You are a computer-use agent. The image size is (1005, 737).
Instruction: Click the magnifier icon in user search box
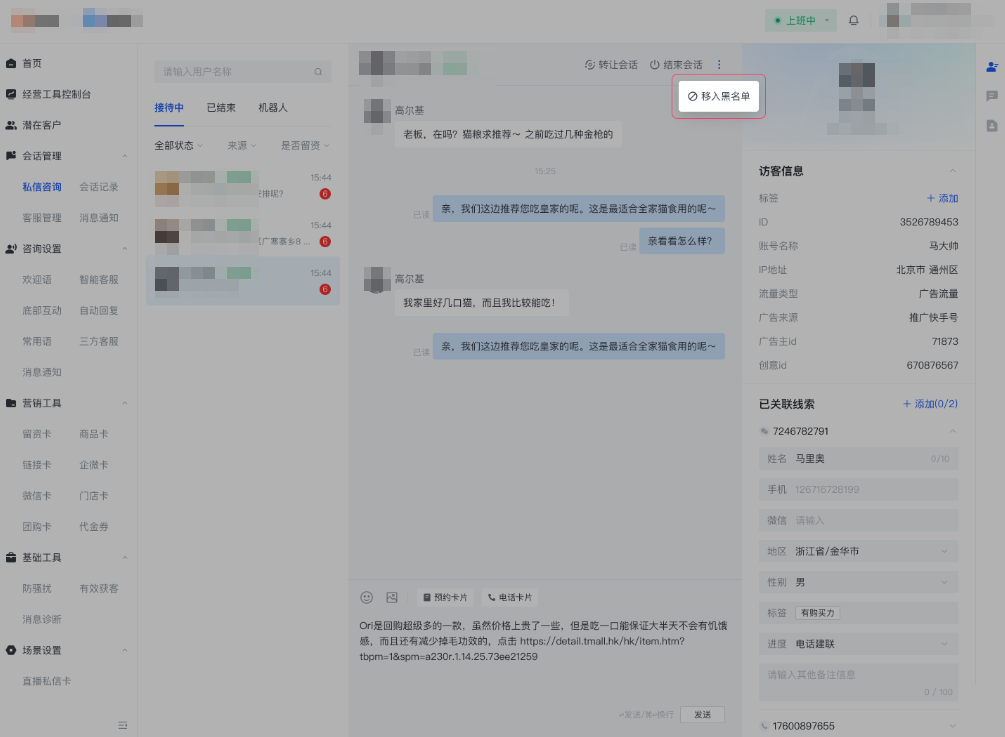pos(319,71)
